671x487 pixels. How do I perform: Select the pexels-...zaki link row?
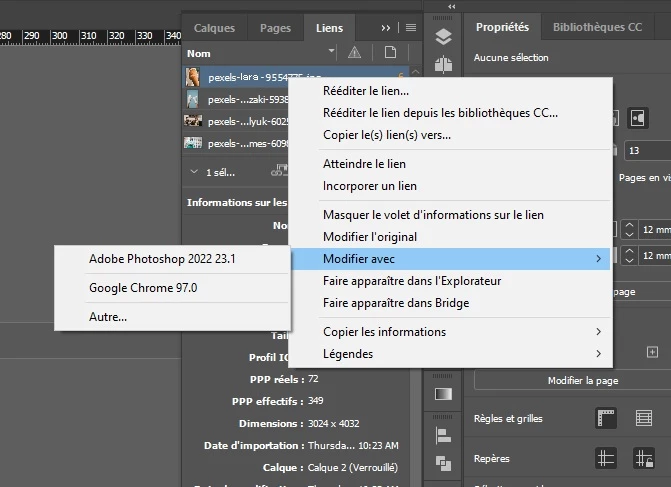click(236, 99)
